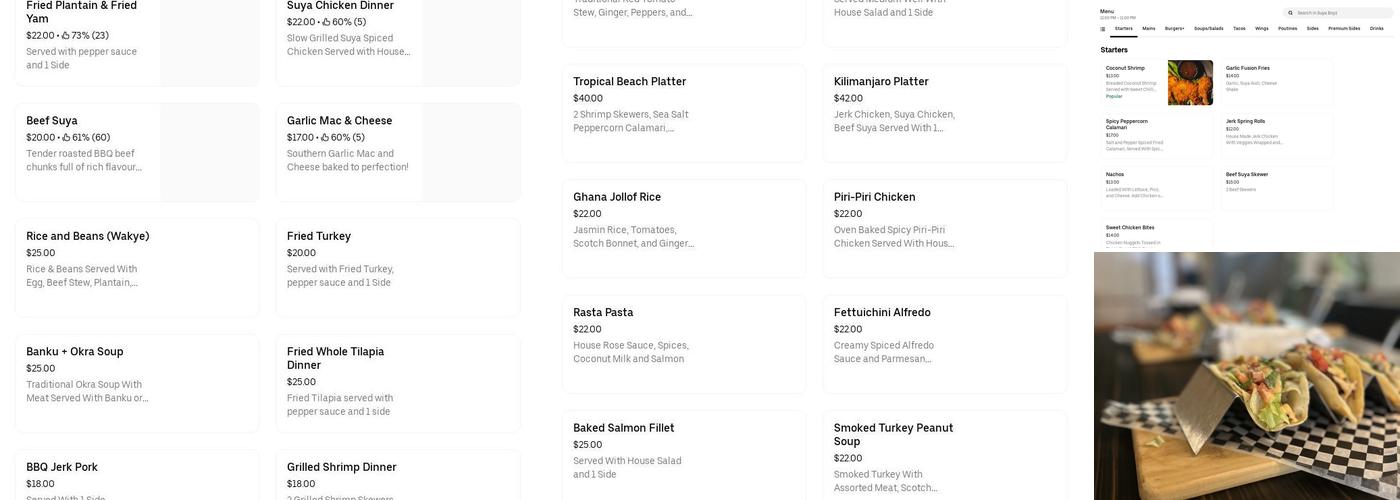
Task: Open the Tacos menu tab
Action: coord(1239,29)
